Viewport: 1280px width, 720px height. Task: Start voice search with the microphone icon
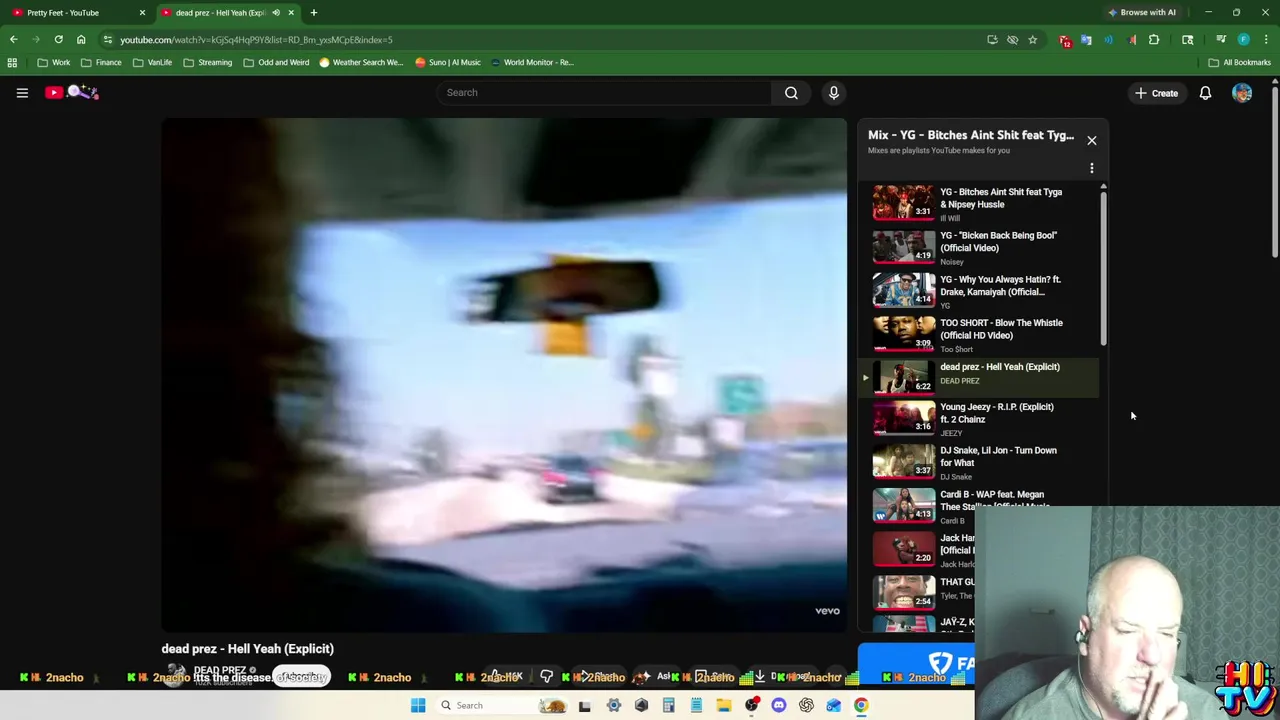tap(833, 93)
